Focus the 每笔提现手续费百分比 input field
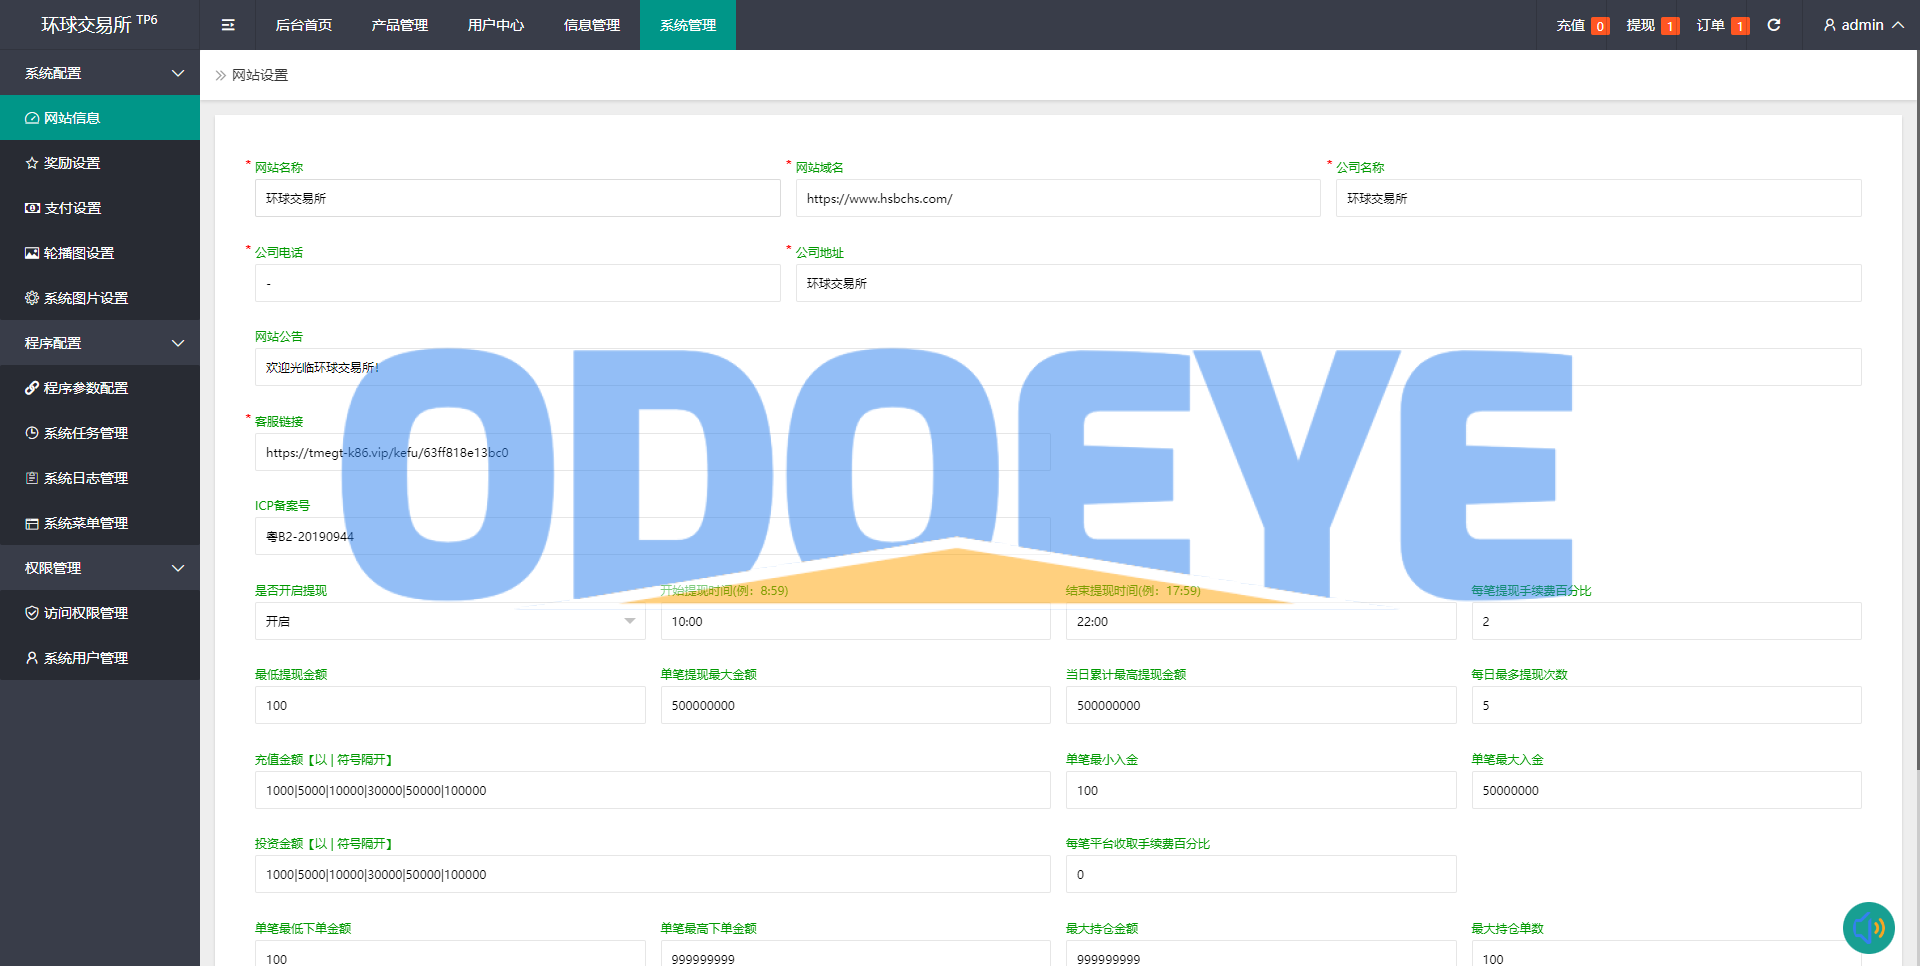Viewport: 1920px width, 966px height. click(x=1667, y=621)
